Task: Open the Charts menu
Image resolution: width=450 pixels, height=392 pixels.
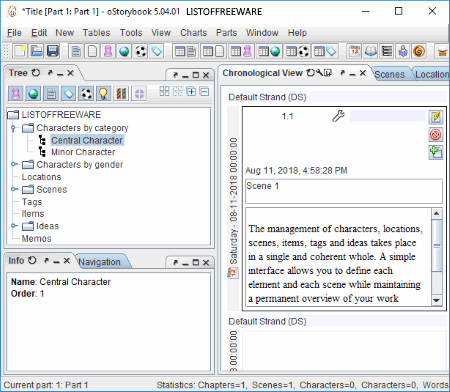Action: (x=193, y=33)
